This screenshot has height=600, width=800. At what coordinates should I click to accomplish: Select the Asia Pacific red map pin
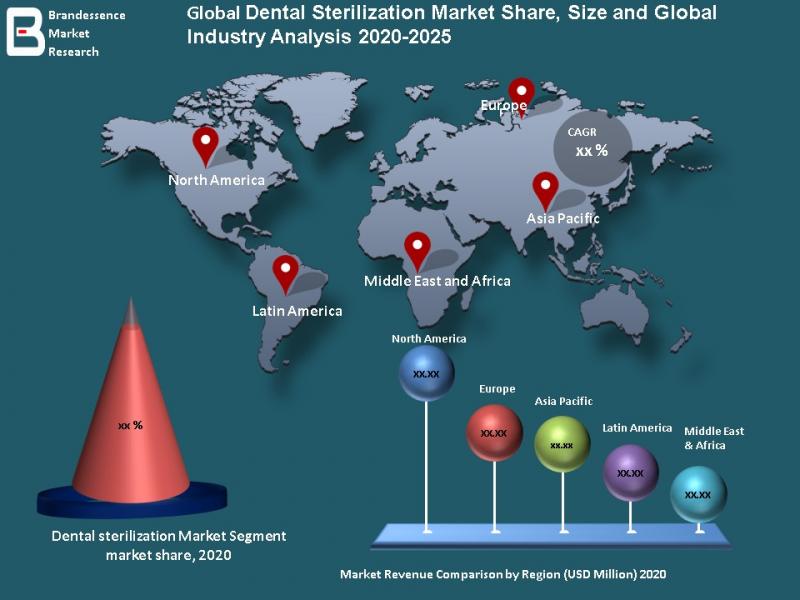pos(545,191)
